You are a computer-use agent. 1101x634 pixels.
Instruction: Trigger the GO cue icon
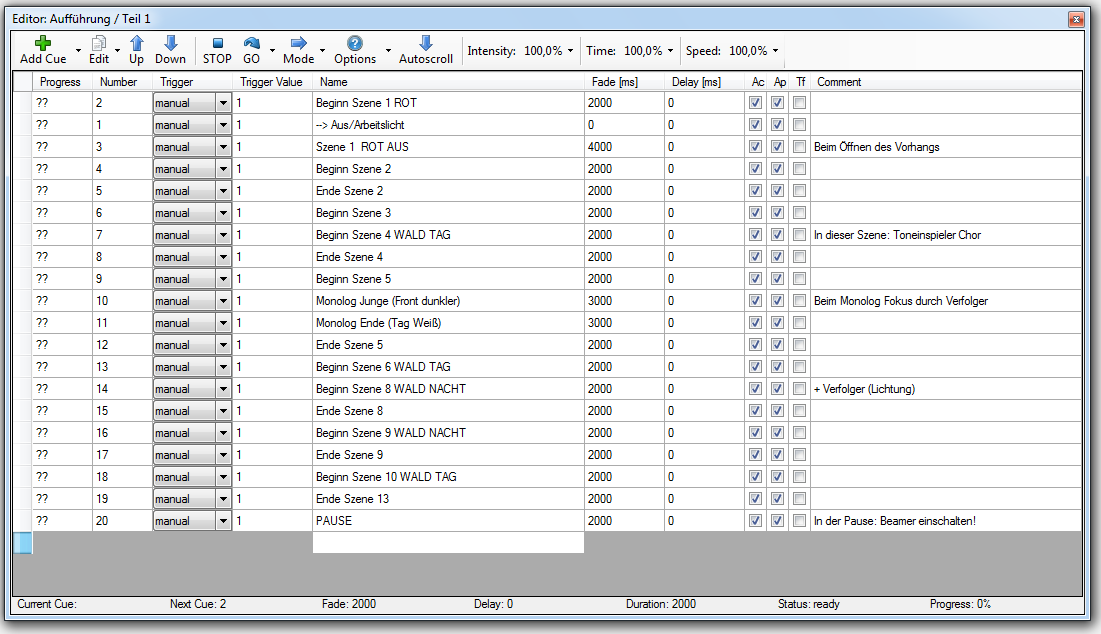coord(251,43)
